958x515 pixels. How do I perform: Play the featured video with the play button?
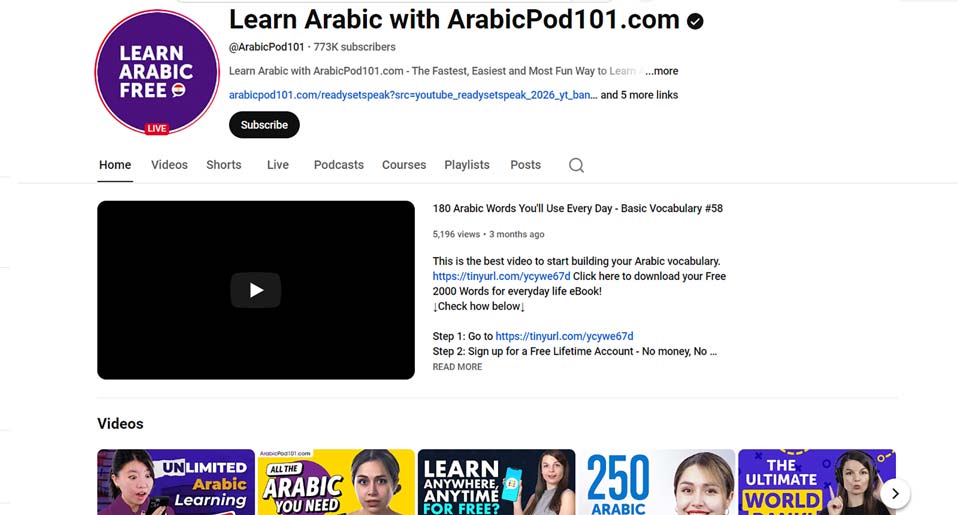click(x=256, y=290)
